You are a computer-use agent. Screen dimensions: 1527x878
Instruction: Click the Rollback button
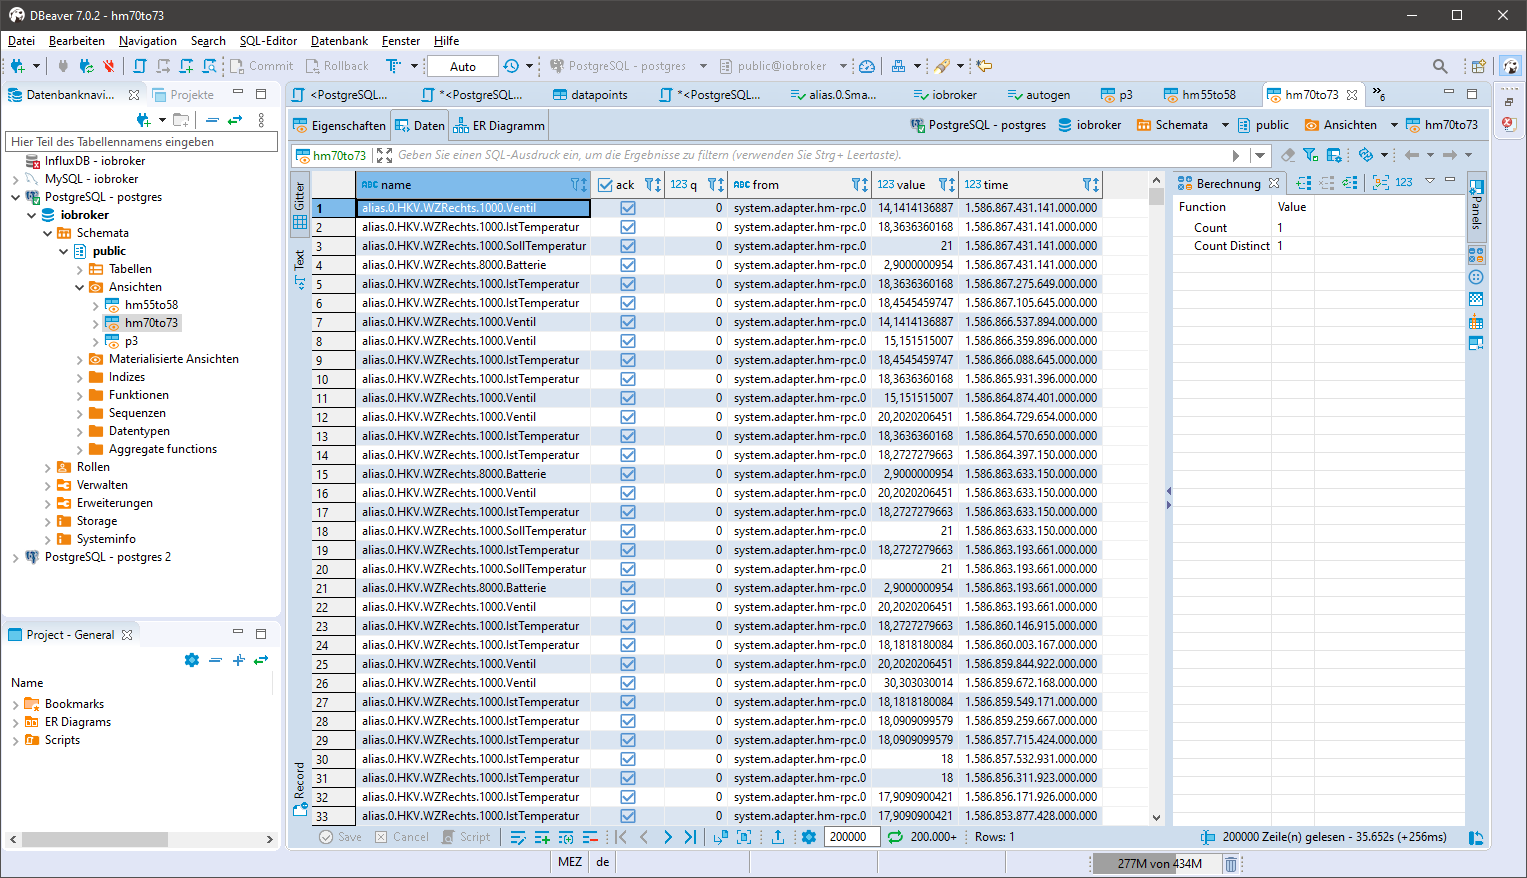(337, 66)
